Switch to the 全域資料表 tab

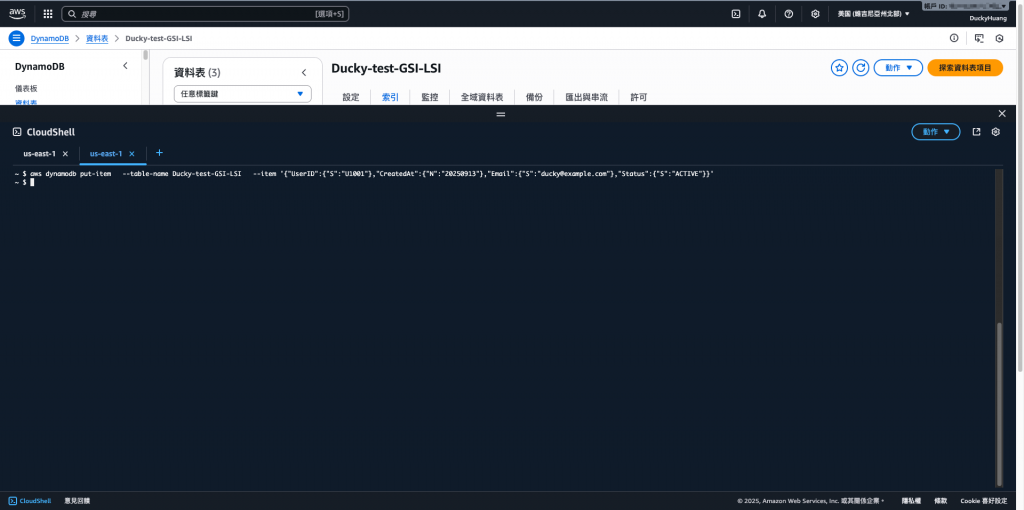[482, 97]
